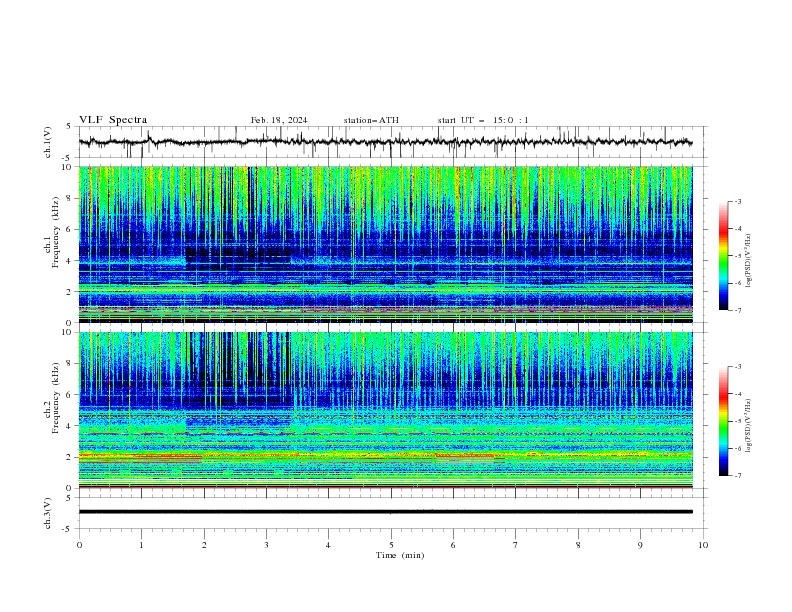Click the "ch.1(V)" waveform axis label

pos(48,142)
